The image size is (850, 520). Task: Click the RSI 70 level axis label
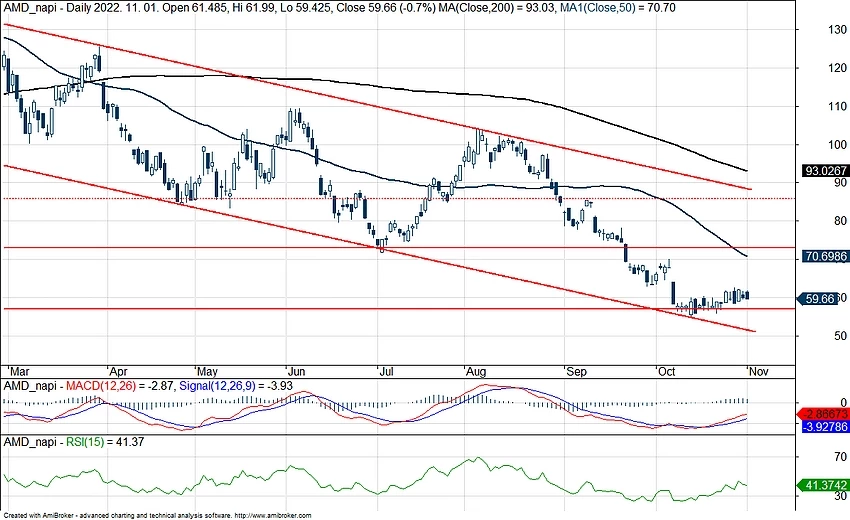click(840, 457)
